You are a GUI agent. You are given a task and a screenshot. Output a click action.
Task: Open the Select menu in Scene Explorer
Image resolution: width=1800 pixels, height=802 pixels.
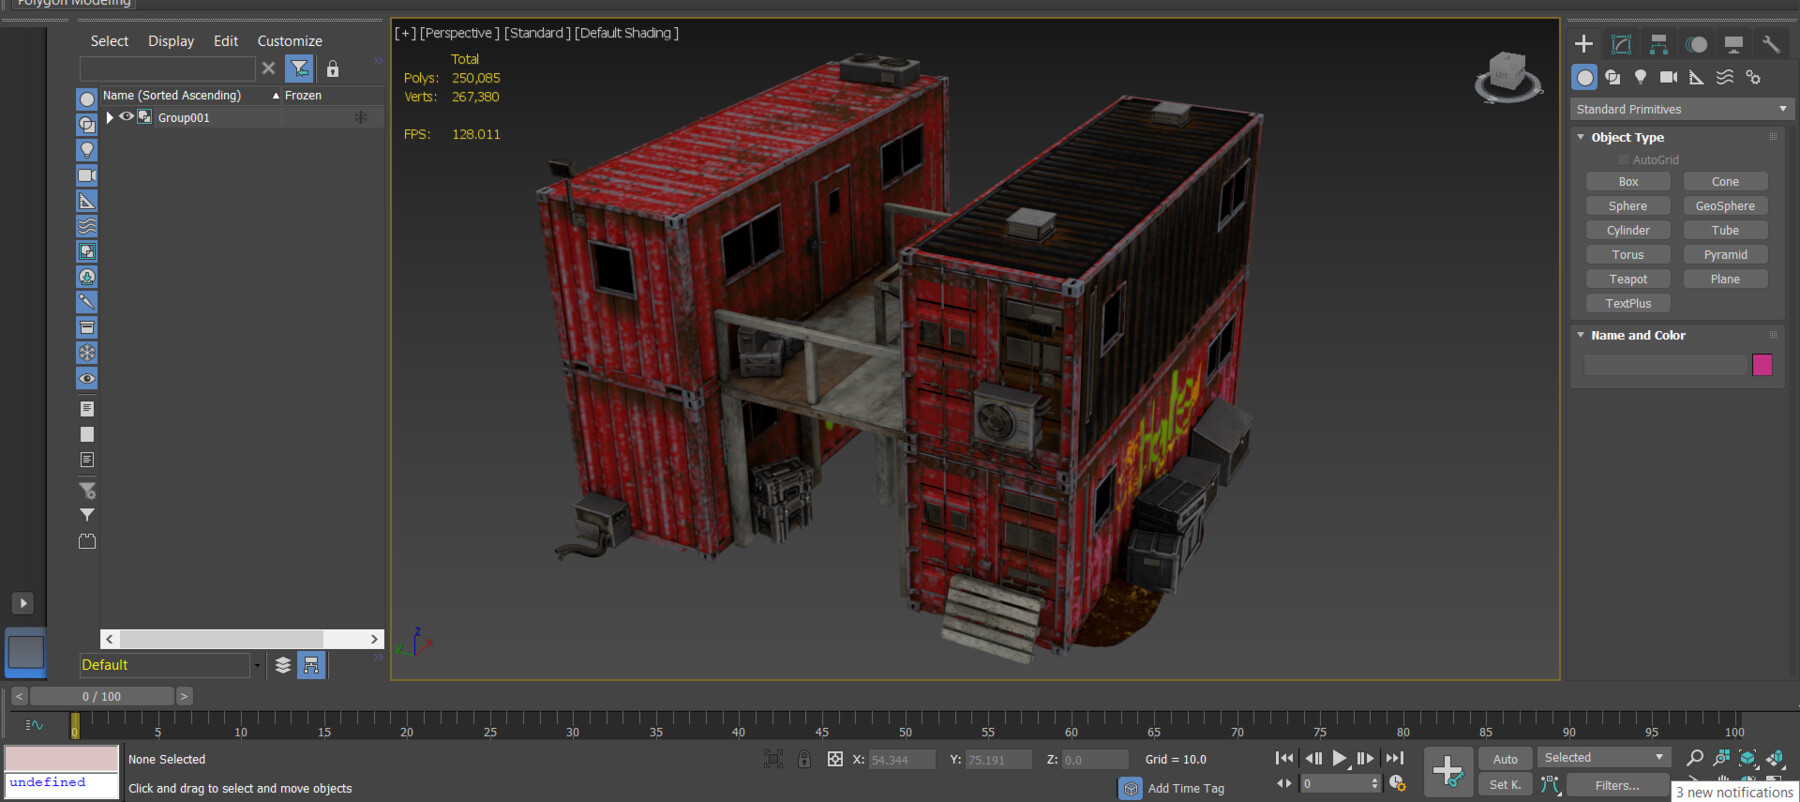109,41
